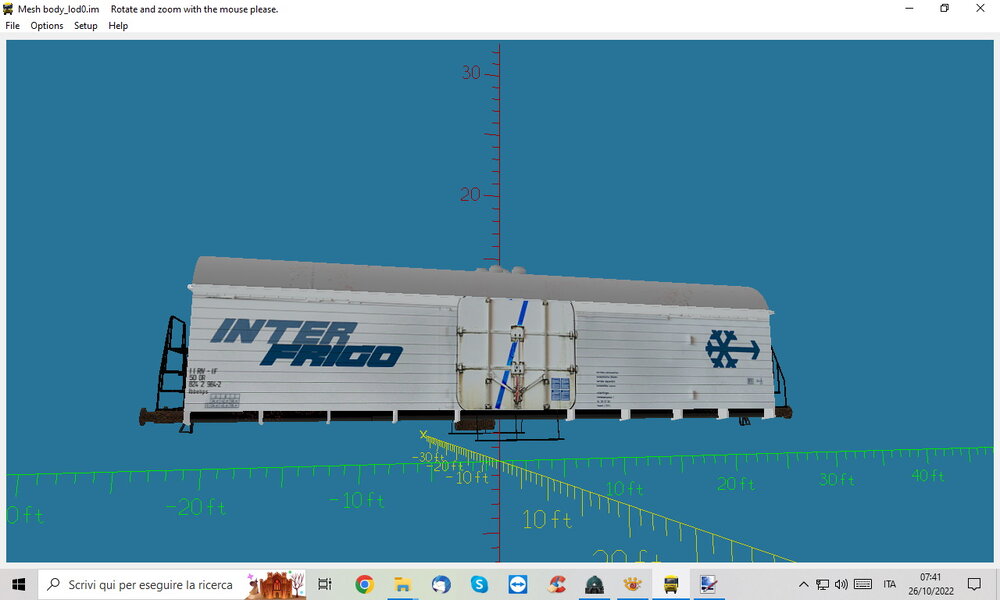Image resolution: width=1000 pixels, height=600 pixels.
Task: Click the taskbar search box
Action: click(172, 584)
